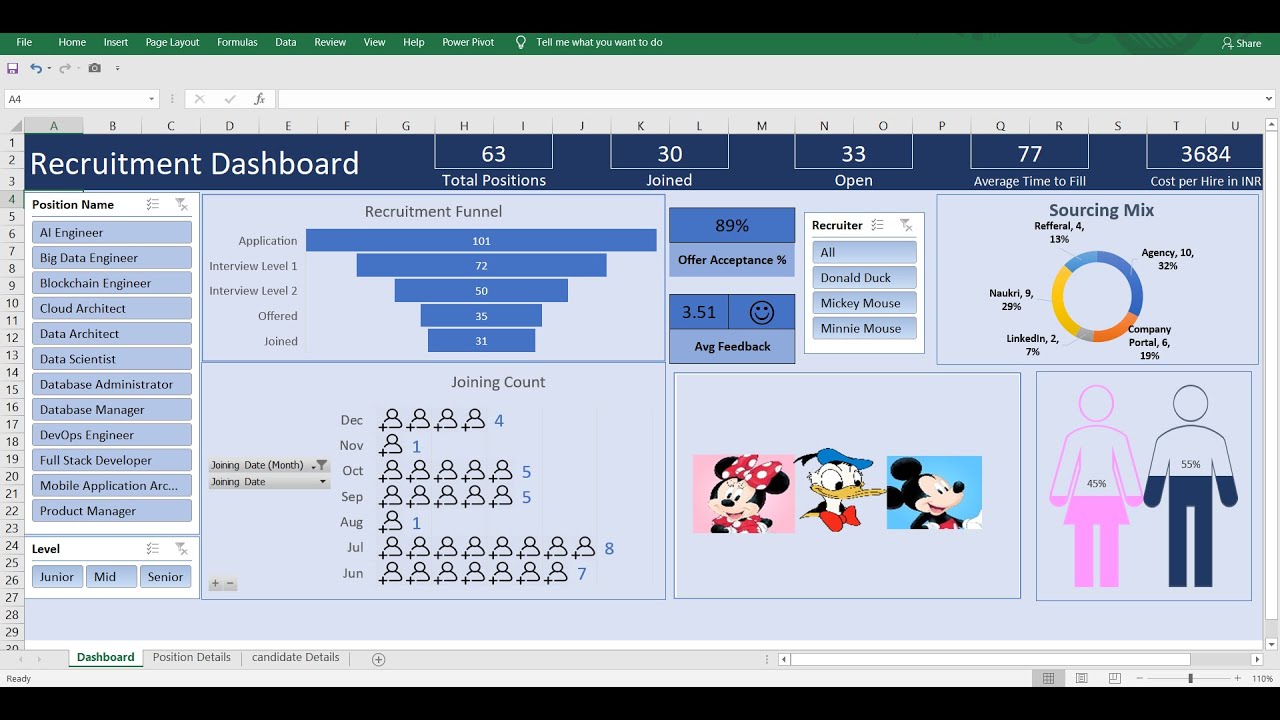Select Donald Duck recruiter slicer button

click(x=864, y=278)
